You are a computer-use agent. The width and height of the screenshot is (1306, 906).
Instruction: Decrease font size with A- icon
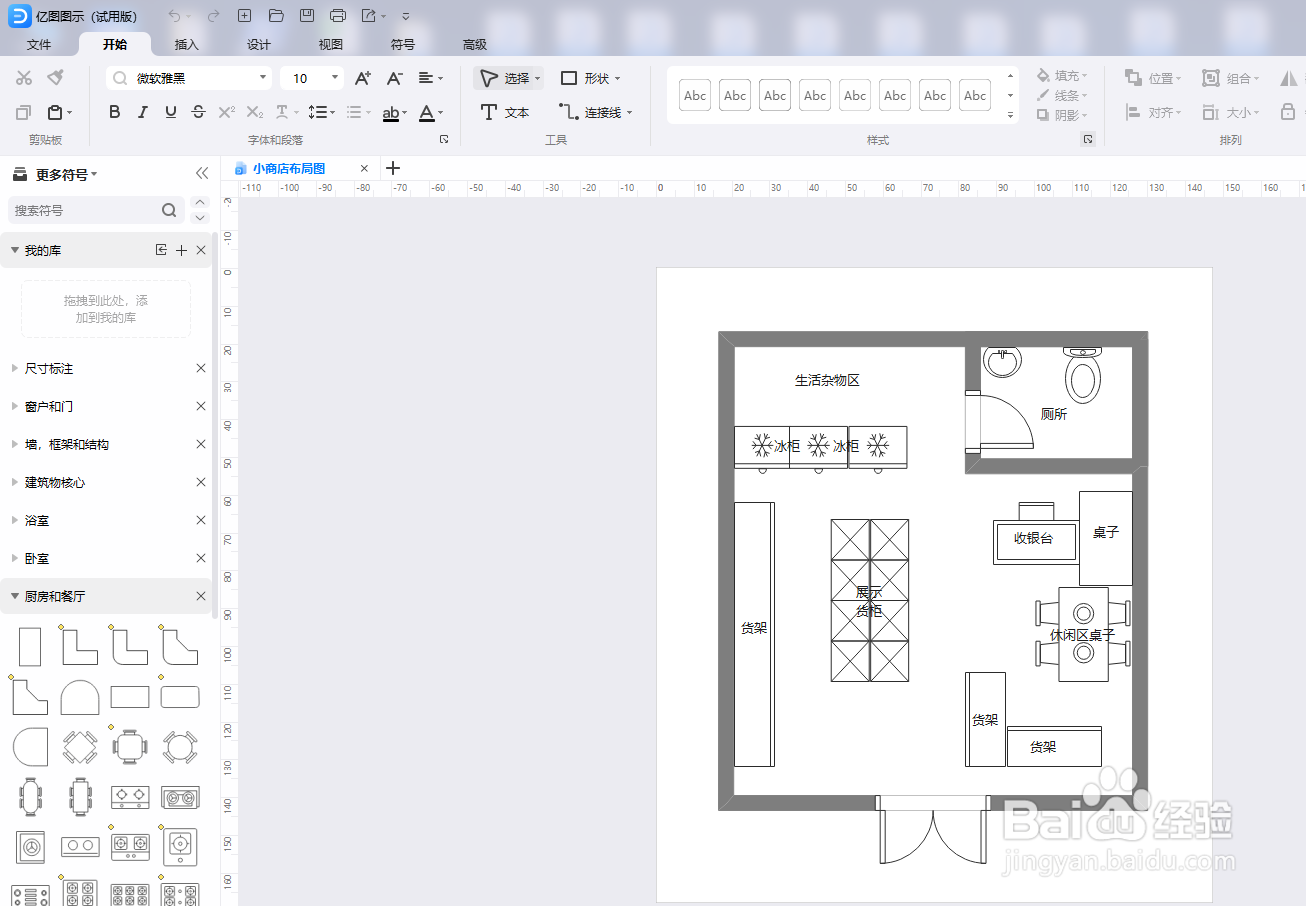[x=395, y=78]
